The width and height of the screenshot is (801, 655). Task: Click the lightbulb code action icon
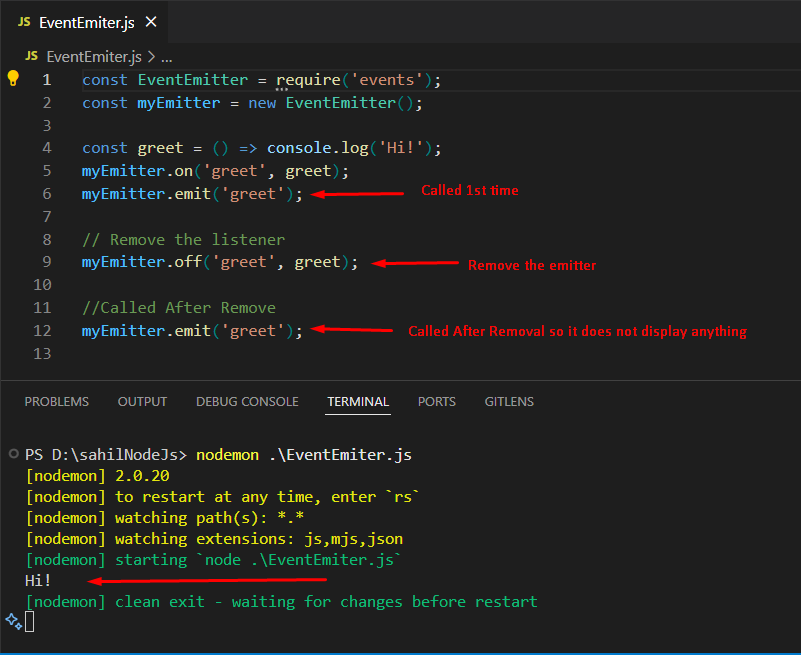point(14,79)
